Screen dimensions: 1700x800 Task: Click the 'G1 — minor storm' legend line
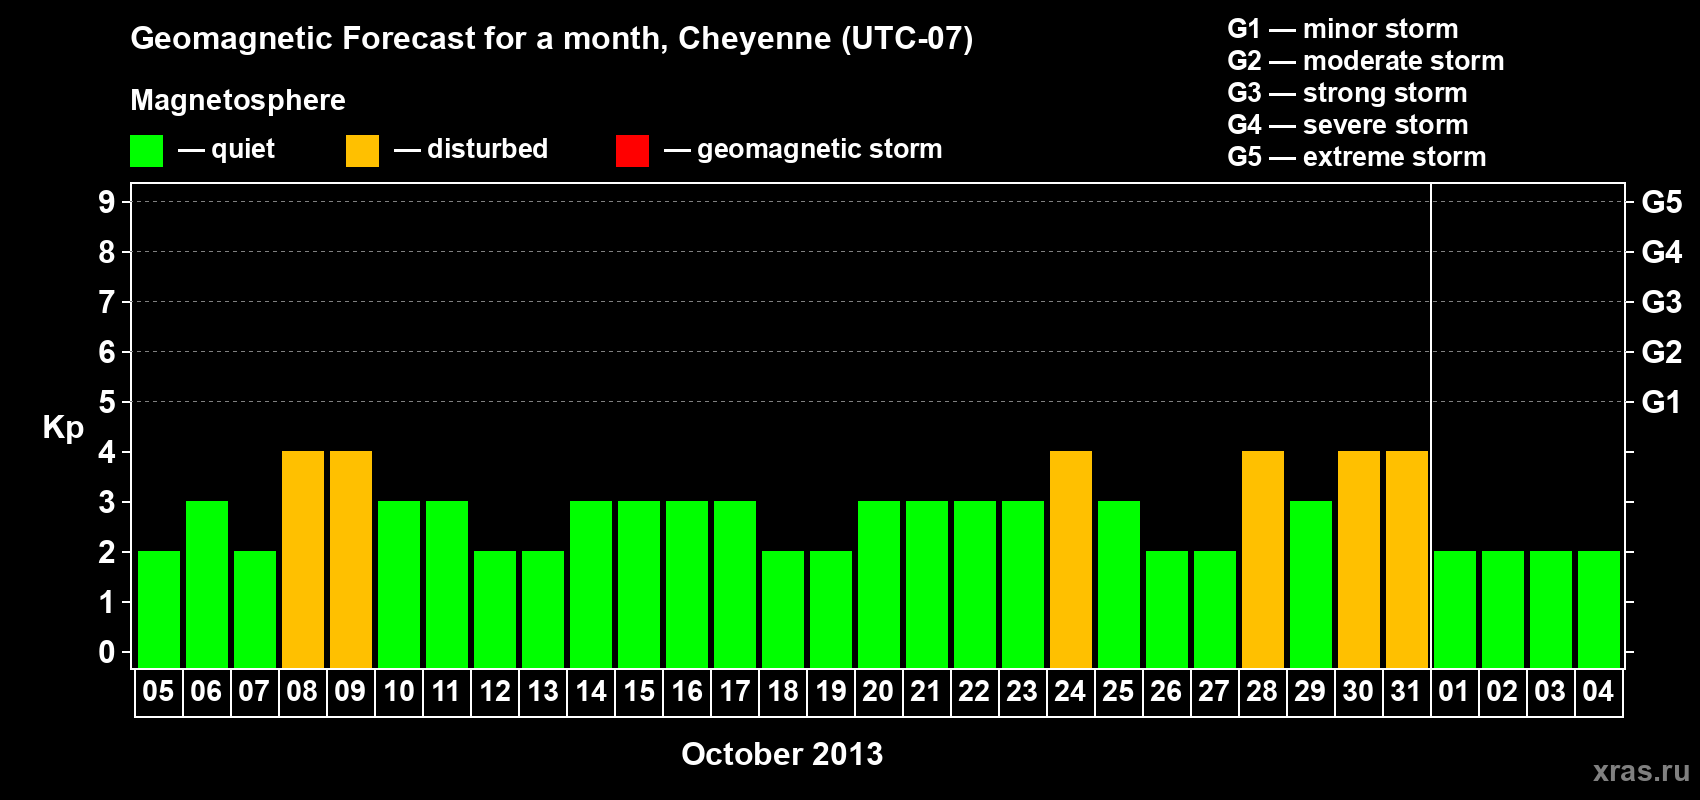coord(1342,29)
